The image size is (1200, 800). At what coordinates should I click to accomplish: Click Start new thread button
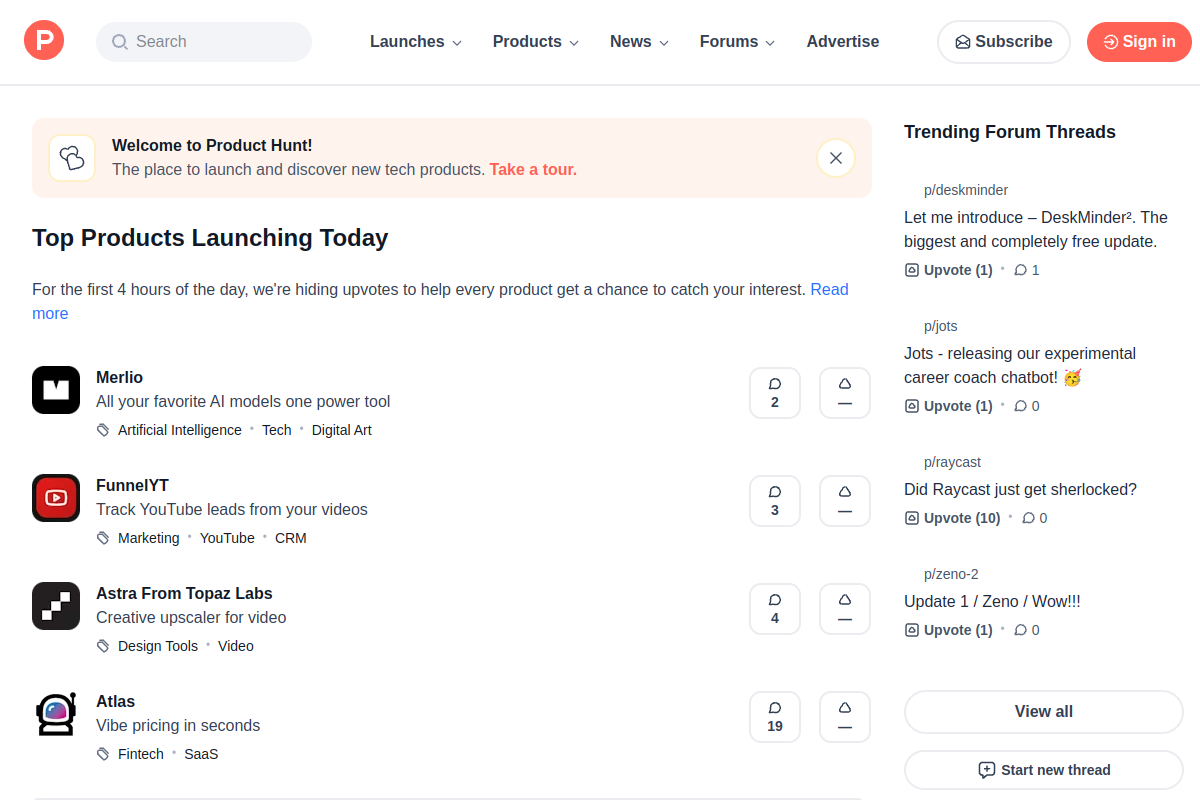1044,770
